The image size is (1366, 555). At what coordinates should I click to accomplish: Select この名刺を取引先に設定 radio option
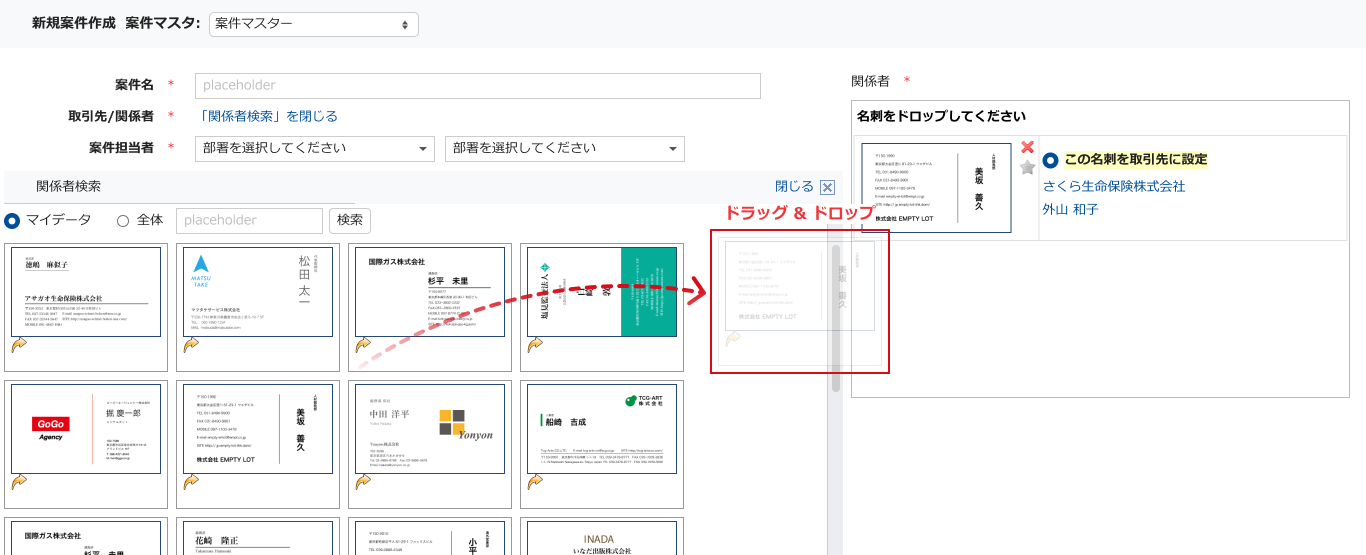point(1050,160)
